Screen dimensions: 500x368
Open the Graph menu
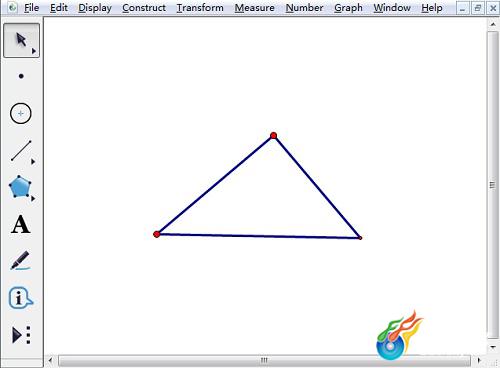point(348,8)
